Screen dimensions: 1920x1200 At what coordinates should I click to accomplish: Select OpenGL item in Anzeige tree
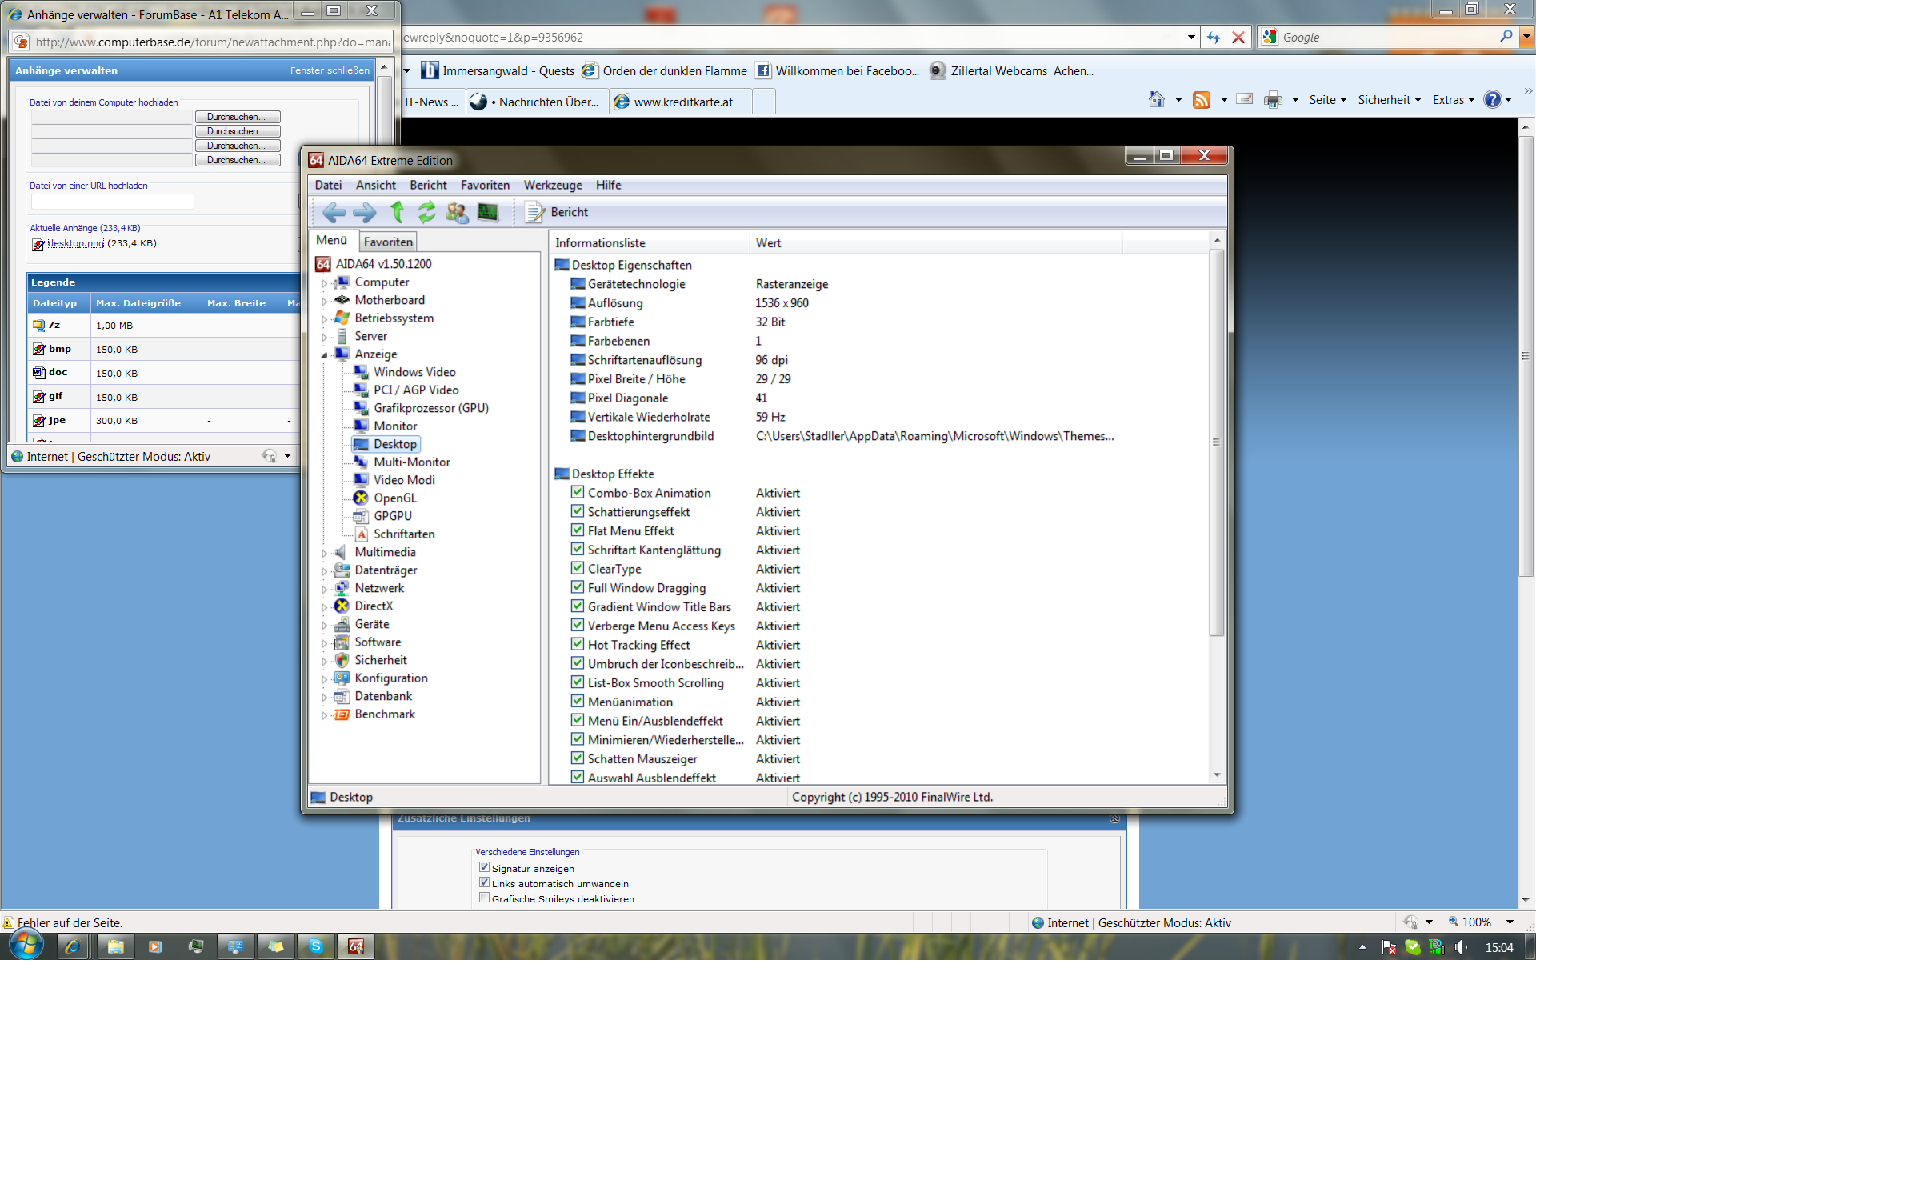pyautogui.click(x=394, y=498)
